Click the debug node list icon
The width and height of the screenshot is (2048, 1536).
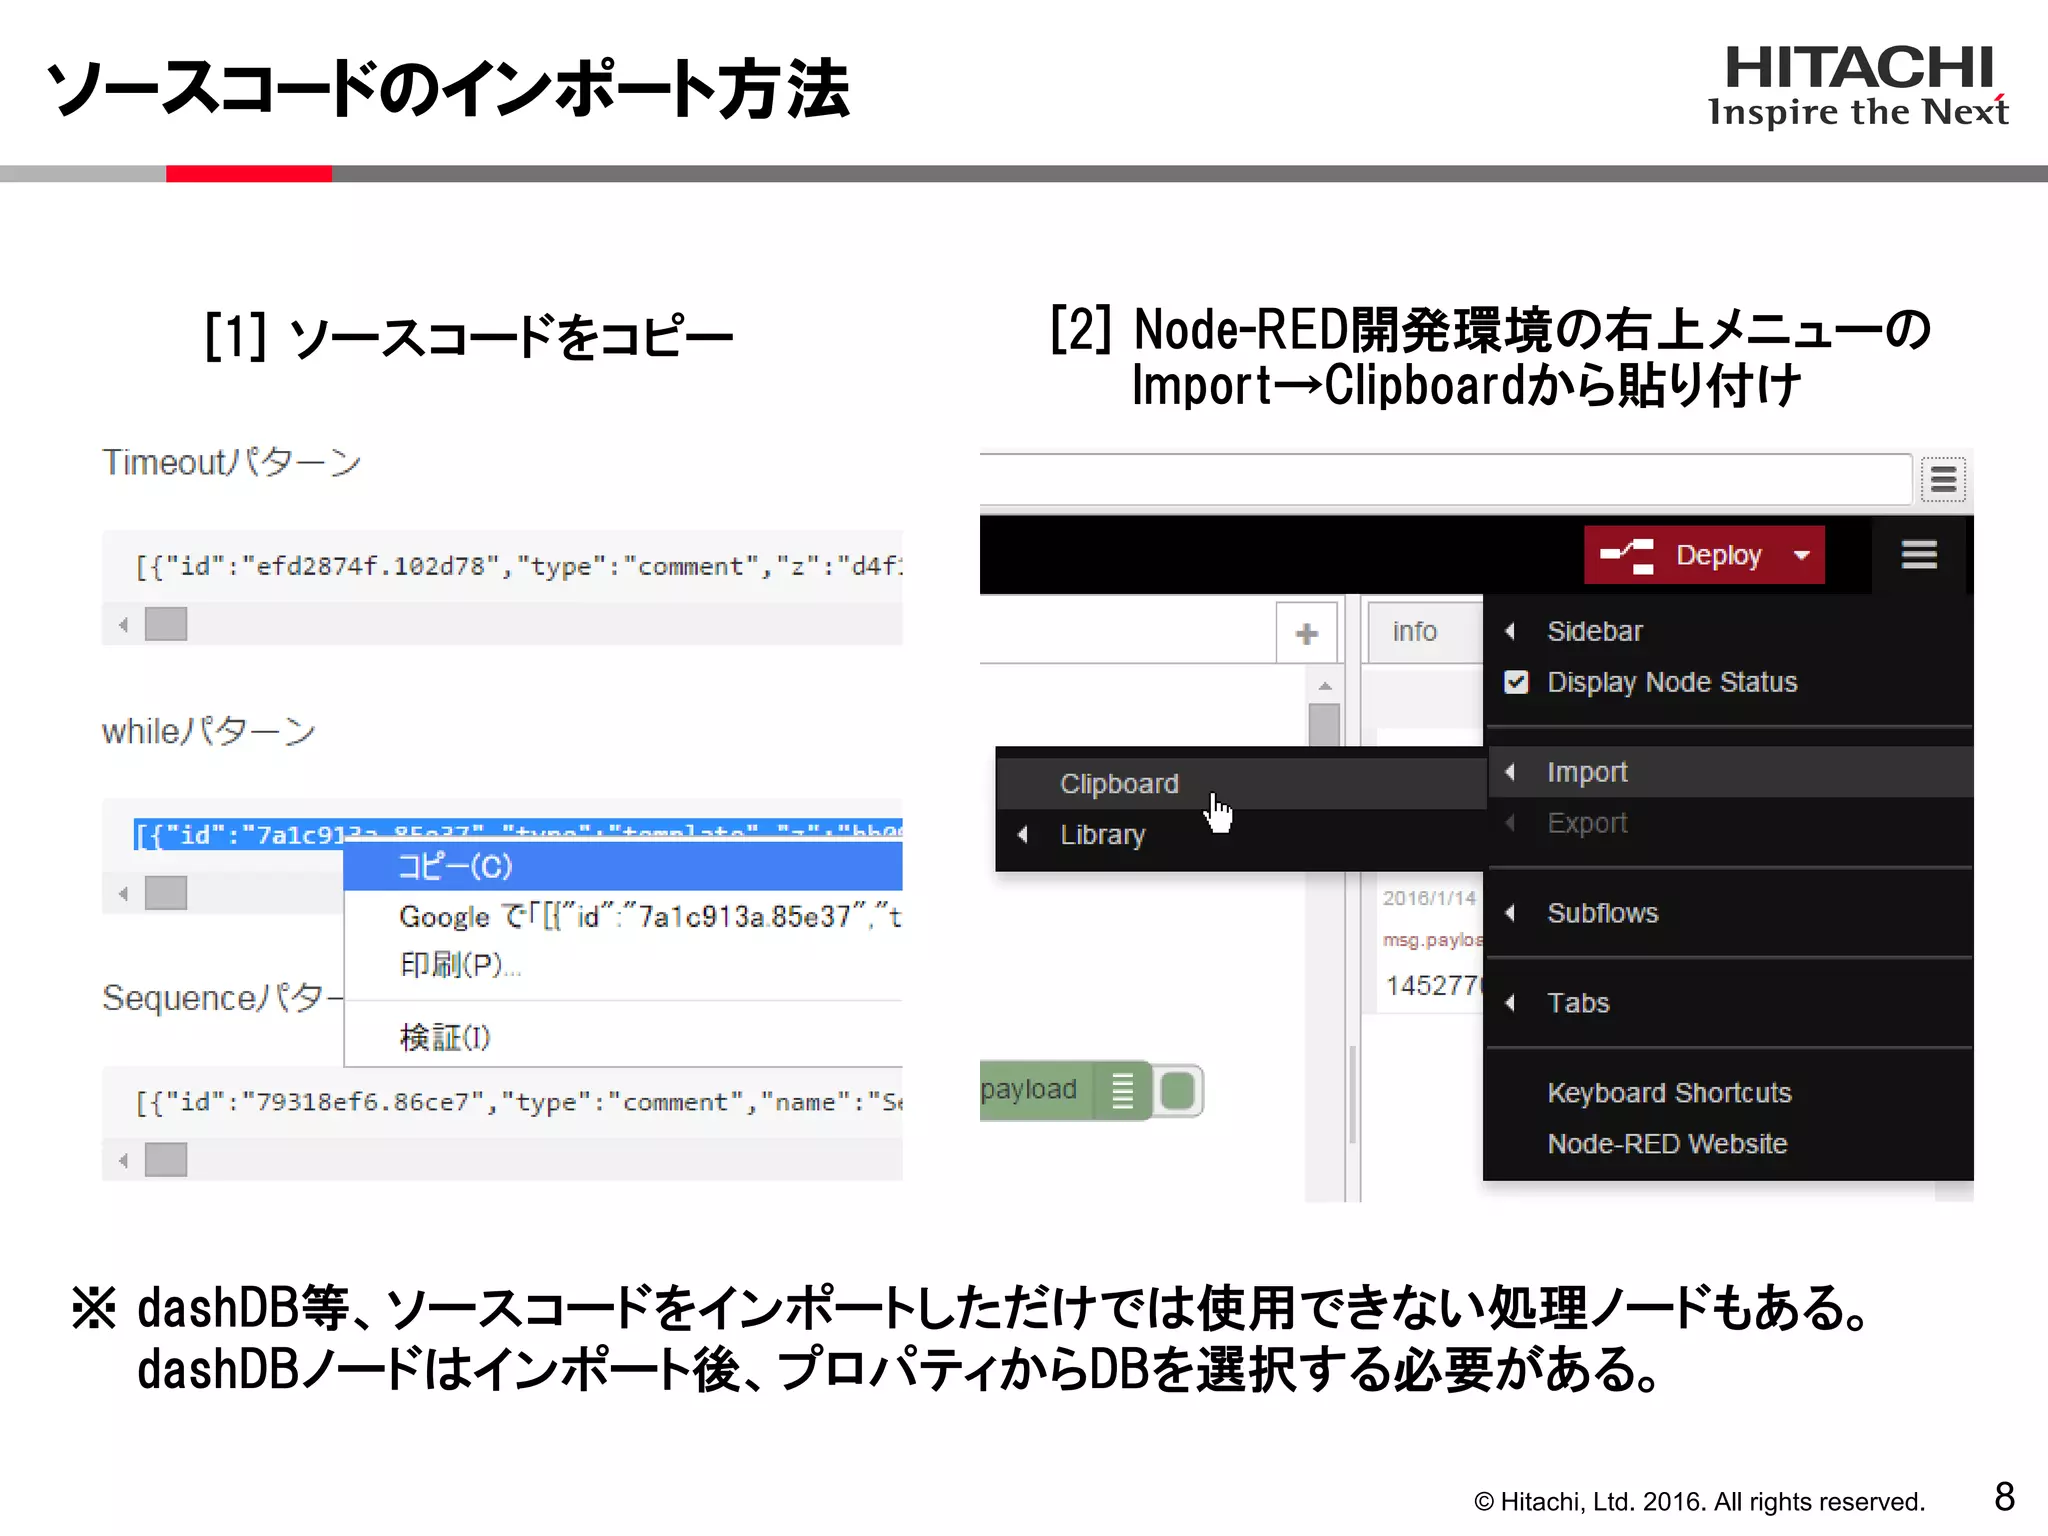point(1123,1090)
